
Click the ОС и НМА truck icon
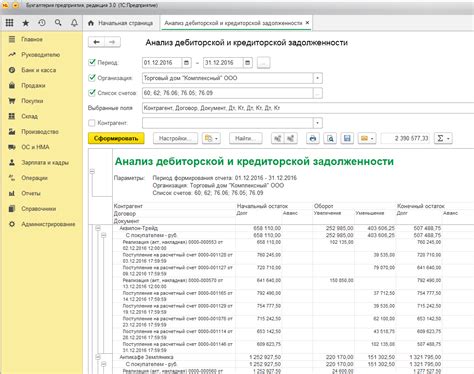pyautogui.click(x=12, y=147)
